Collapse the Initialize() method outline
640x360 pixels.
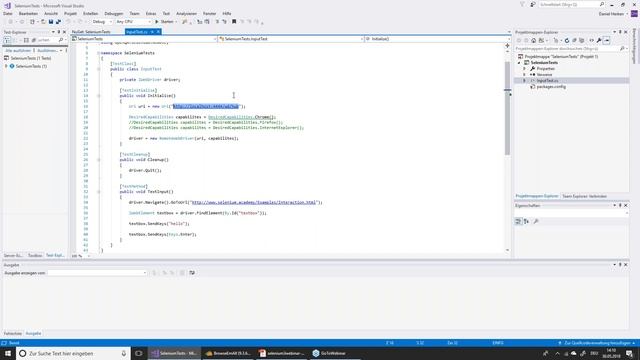coord(98,96)
